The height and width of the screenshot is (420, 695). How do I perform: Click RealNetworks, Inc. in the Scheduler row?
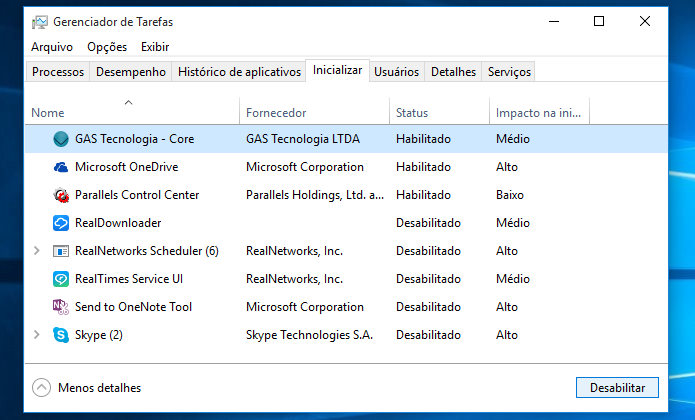(x=294, y=251)
